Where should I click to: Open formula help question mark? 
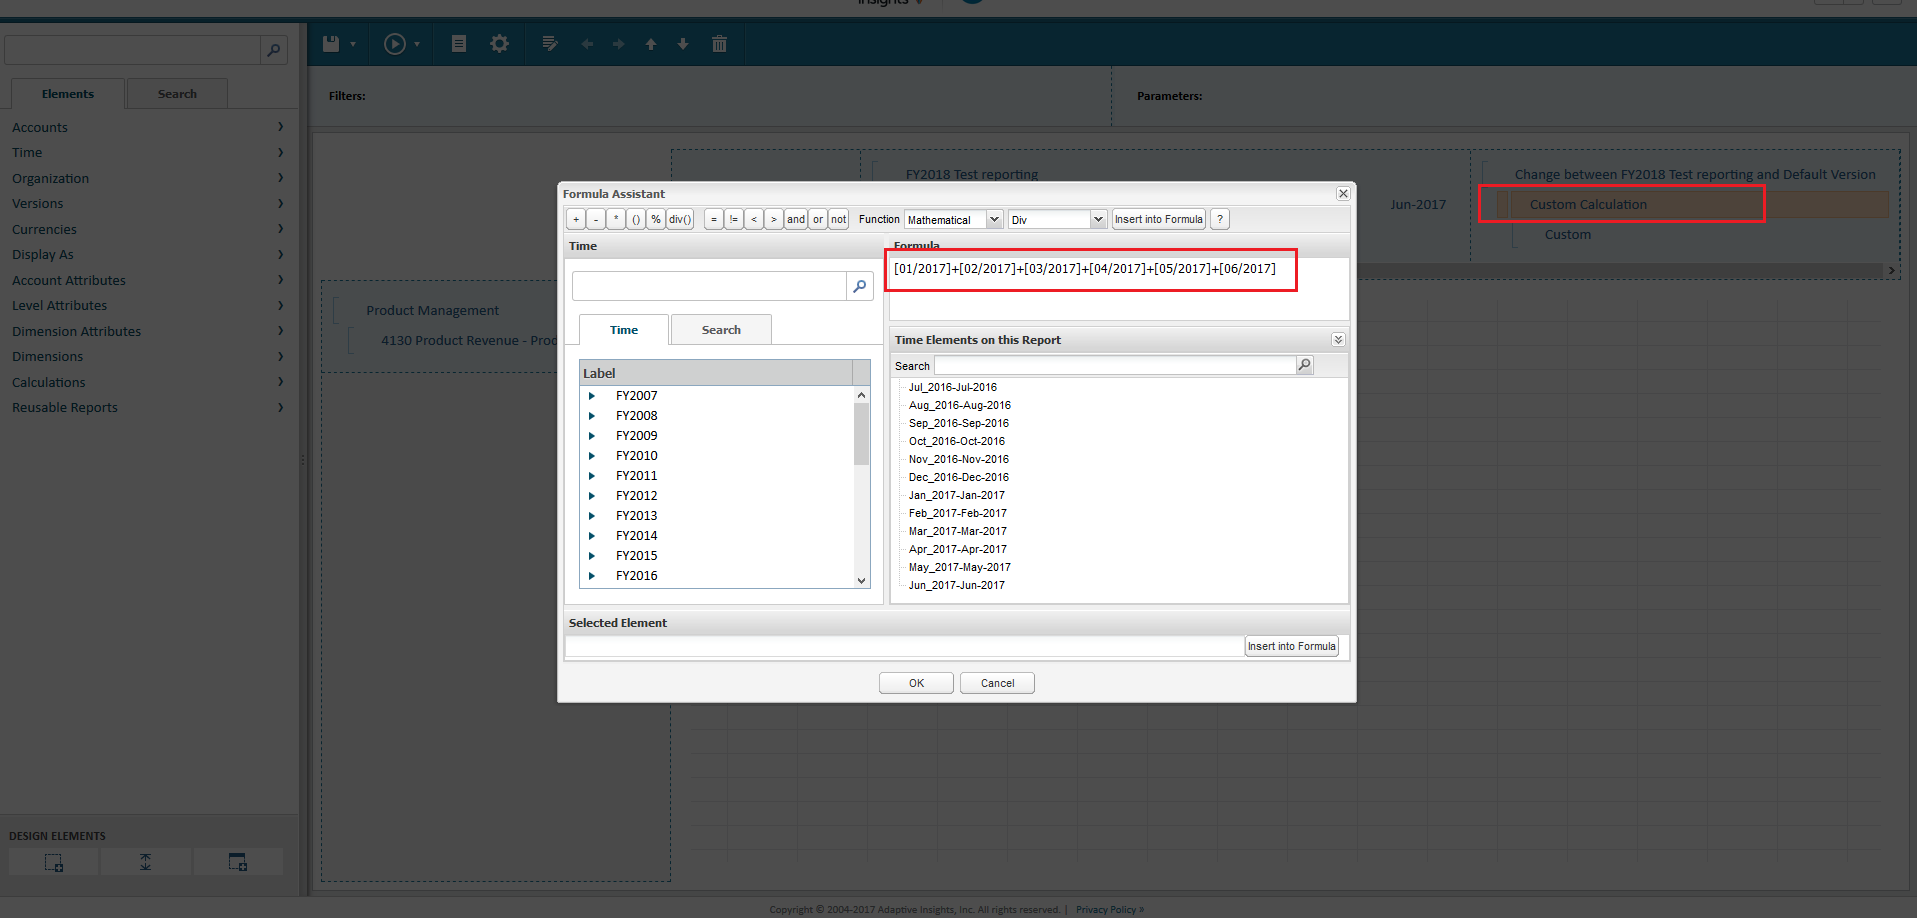(x=1220, y=219)
